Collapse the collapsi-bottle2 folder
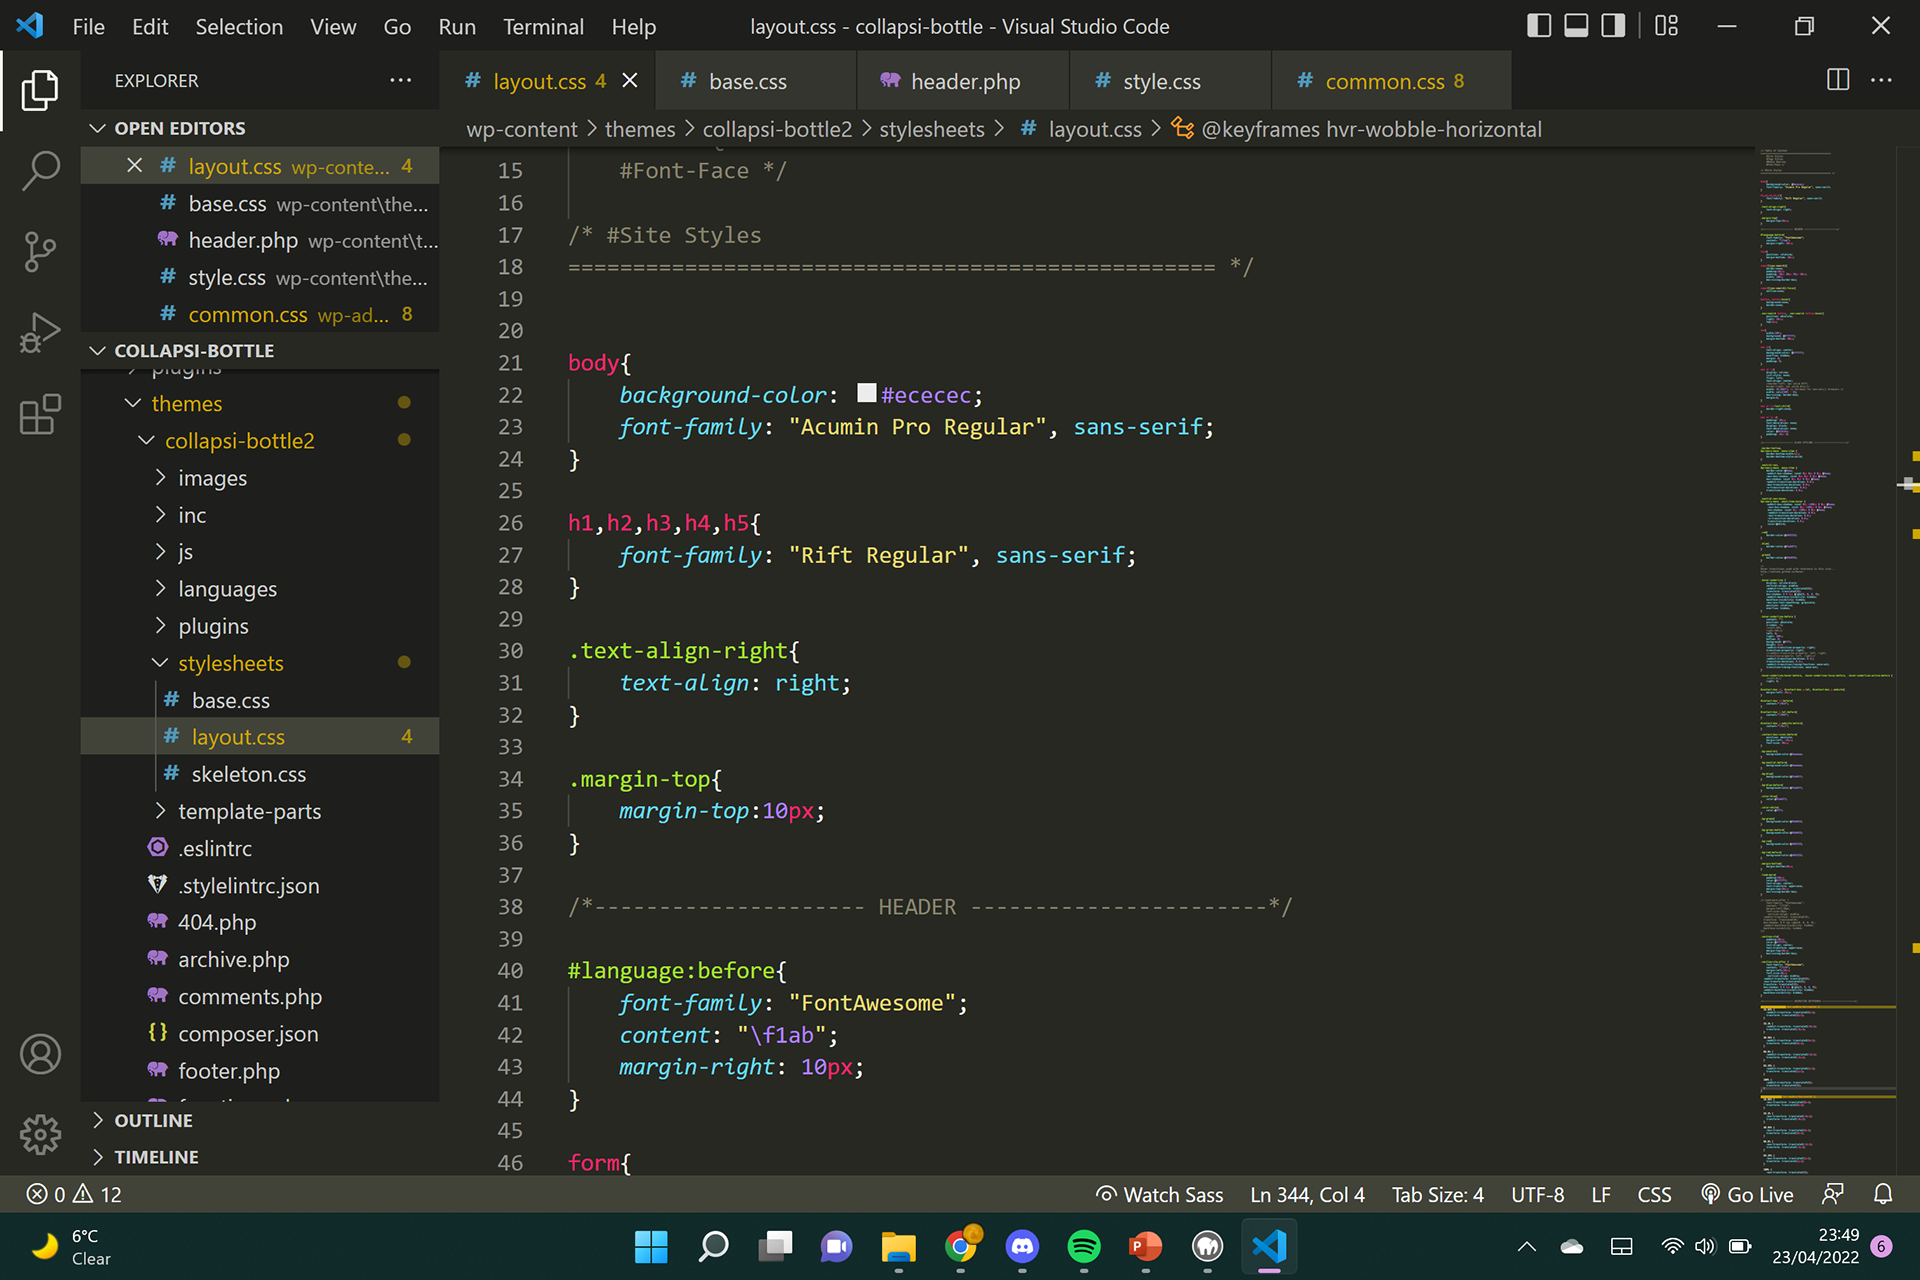Image resolution: width=1920 pixels, height=1280 pixels. coord(146,440)
